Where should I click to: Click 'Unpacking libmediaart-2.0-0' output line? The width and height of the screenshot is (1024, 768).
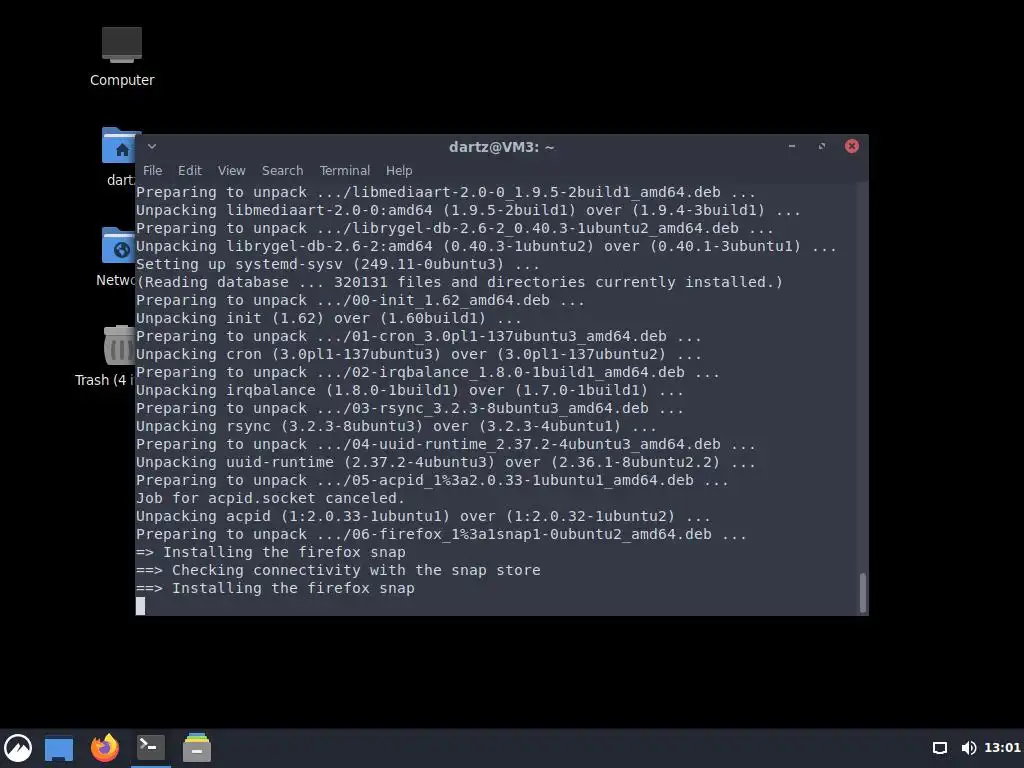coord(468,210)
